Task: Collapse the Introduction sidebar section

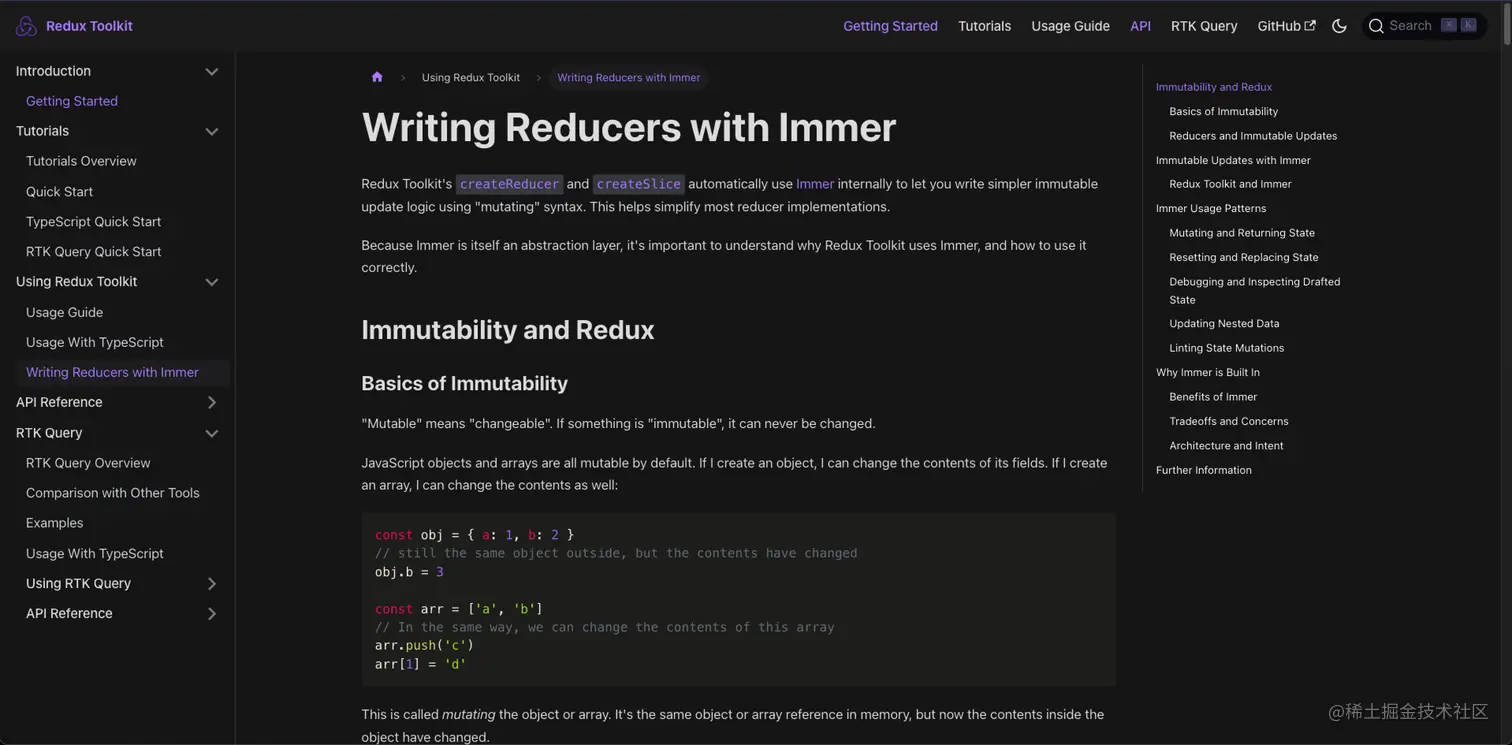Action: (212, 71)
